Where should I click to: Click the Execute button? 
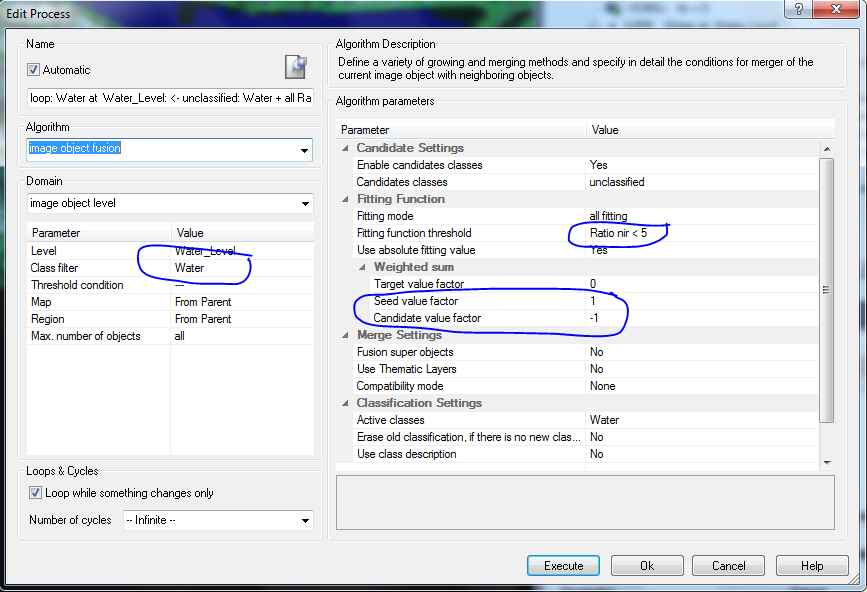click(563, 565)
